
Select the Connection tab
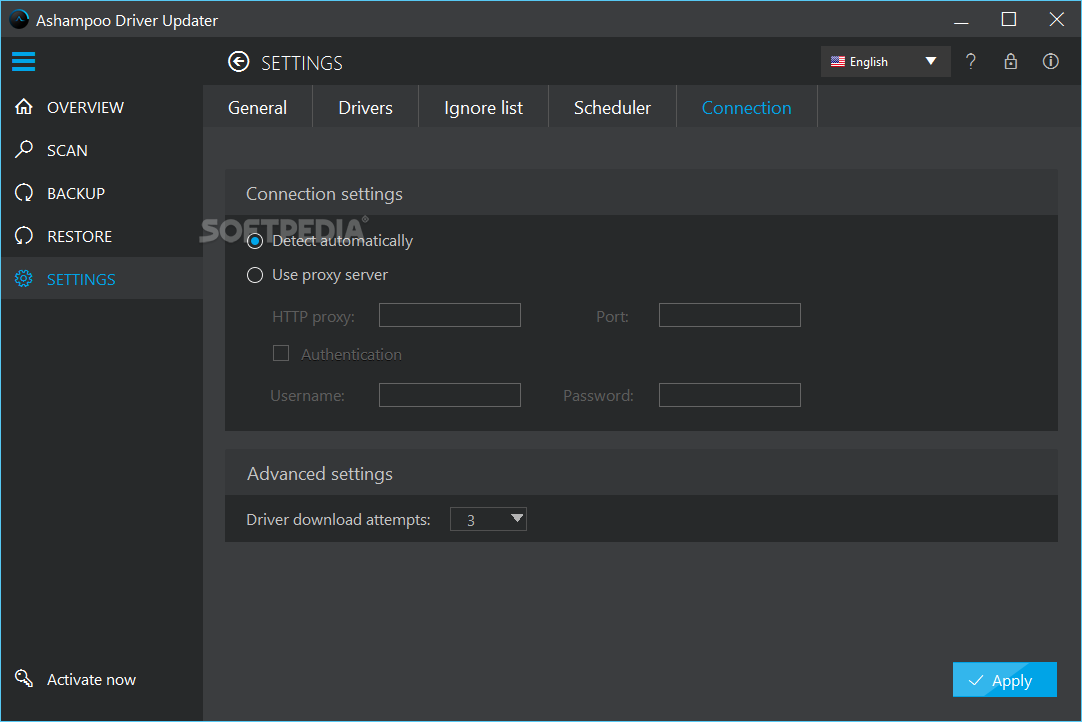(x=747, y=107)
